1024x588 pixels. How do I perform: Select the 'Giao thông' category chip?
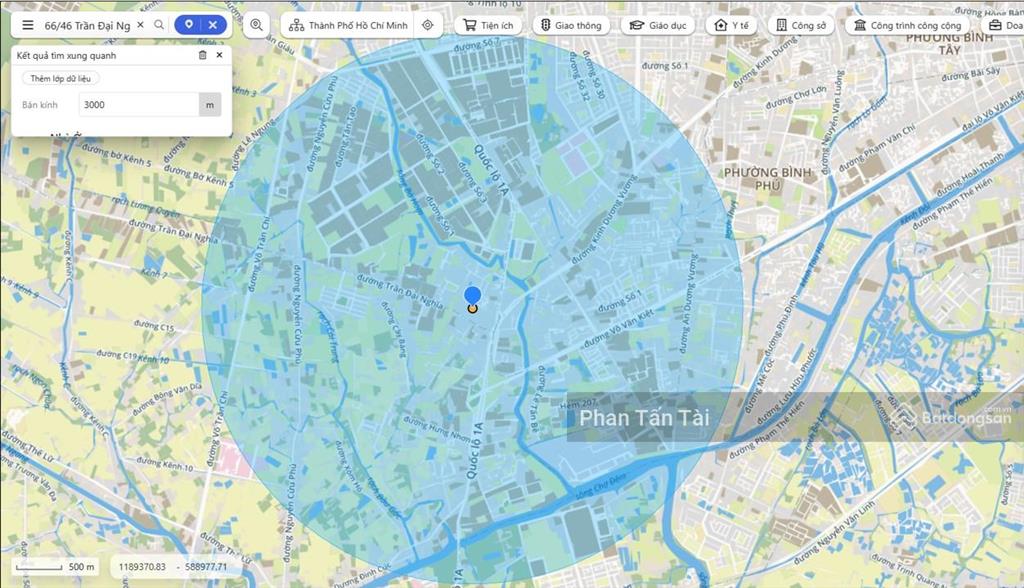pyautogui.click(x=571, y=25)
